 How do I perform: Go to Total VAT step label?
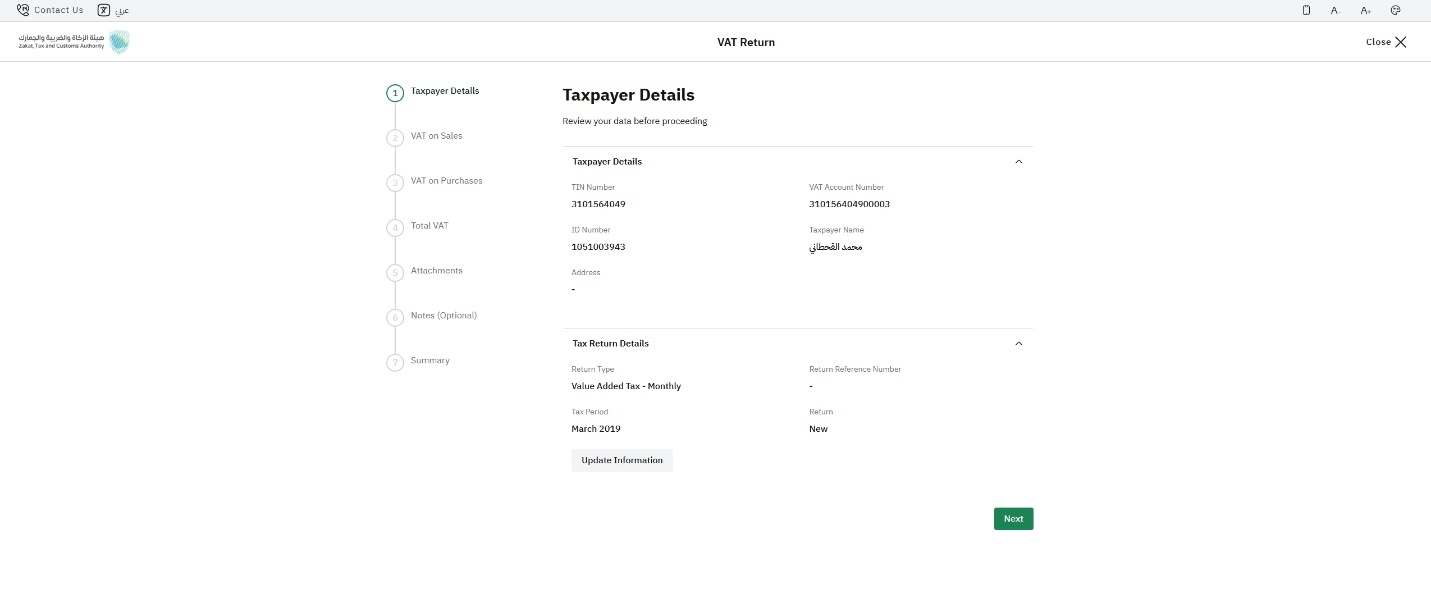[x=430, y=226]
